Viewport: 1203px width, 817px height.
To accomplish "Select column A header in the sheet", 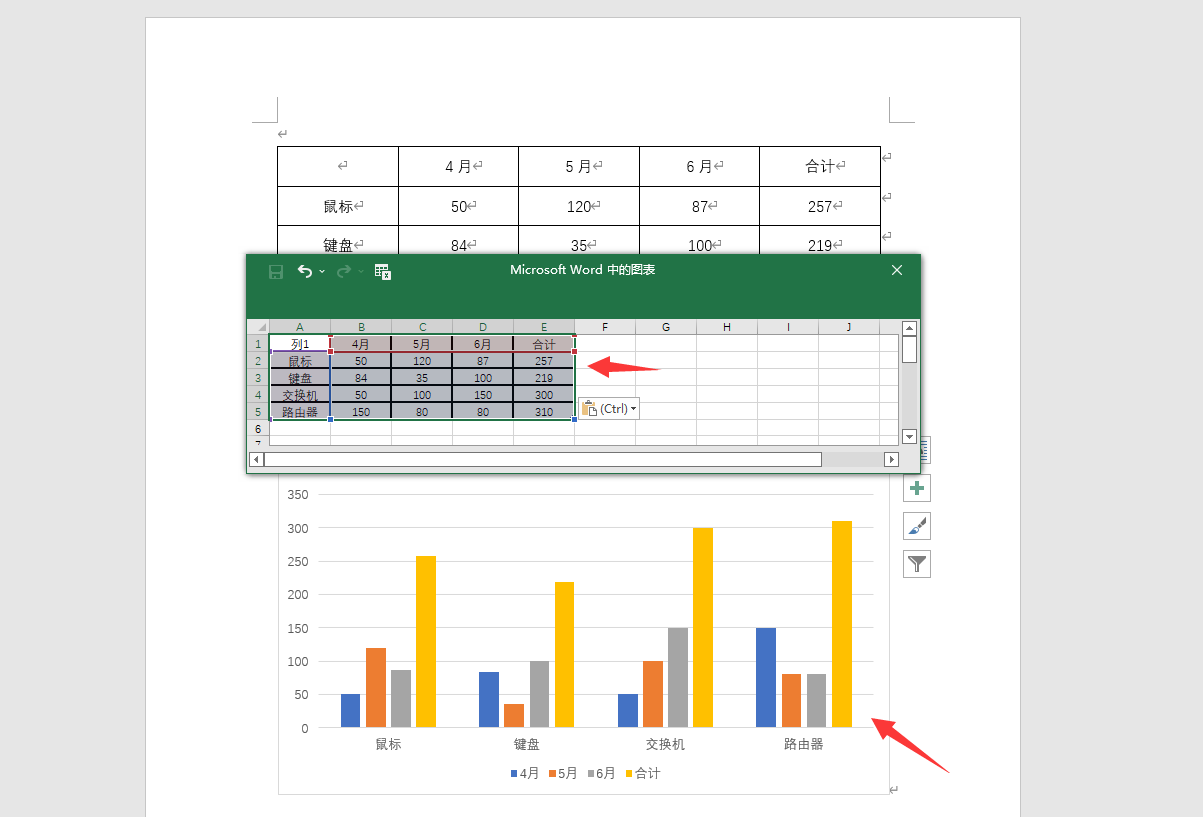I will click(x=300, y=327).
